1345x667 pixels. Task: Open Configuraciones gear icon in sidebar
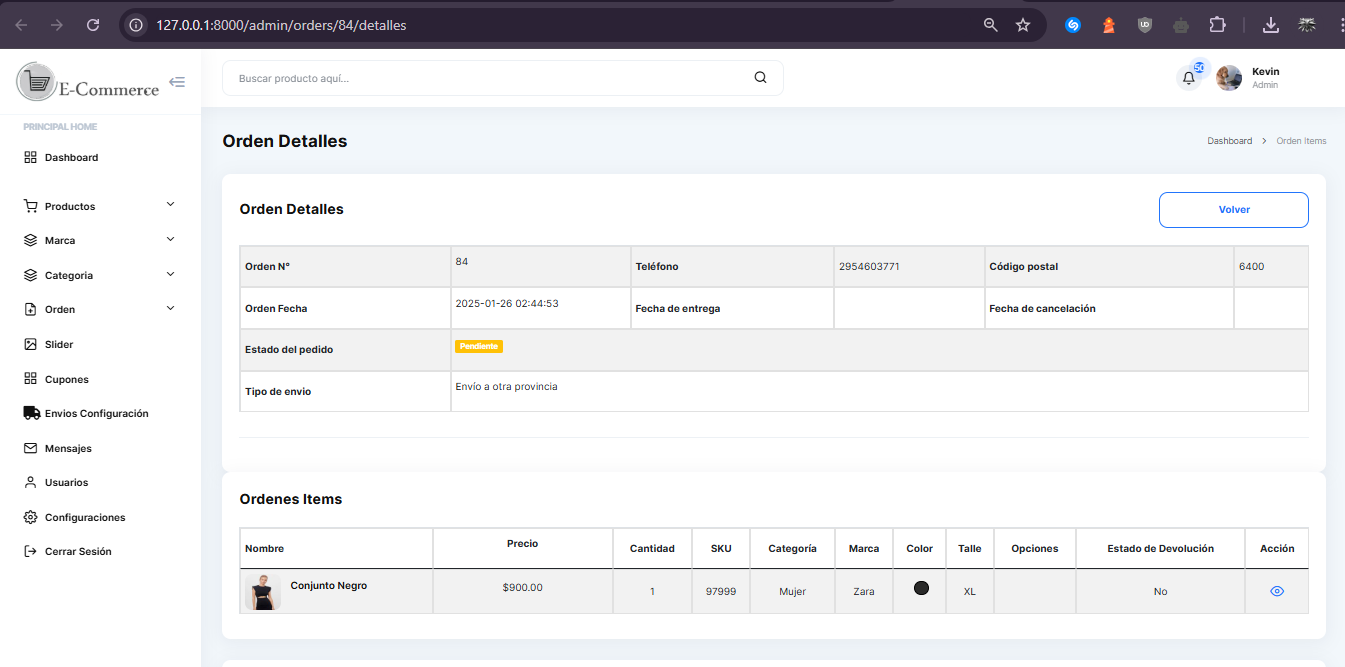pos(31,517)
